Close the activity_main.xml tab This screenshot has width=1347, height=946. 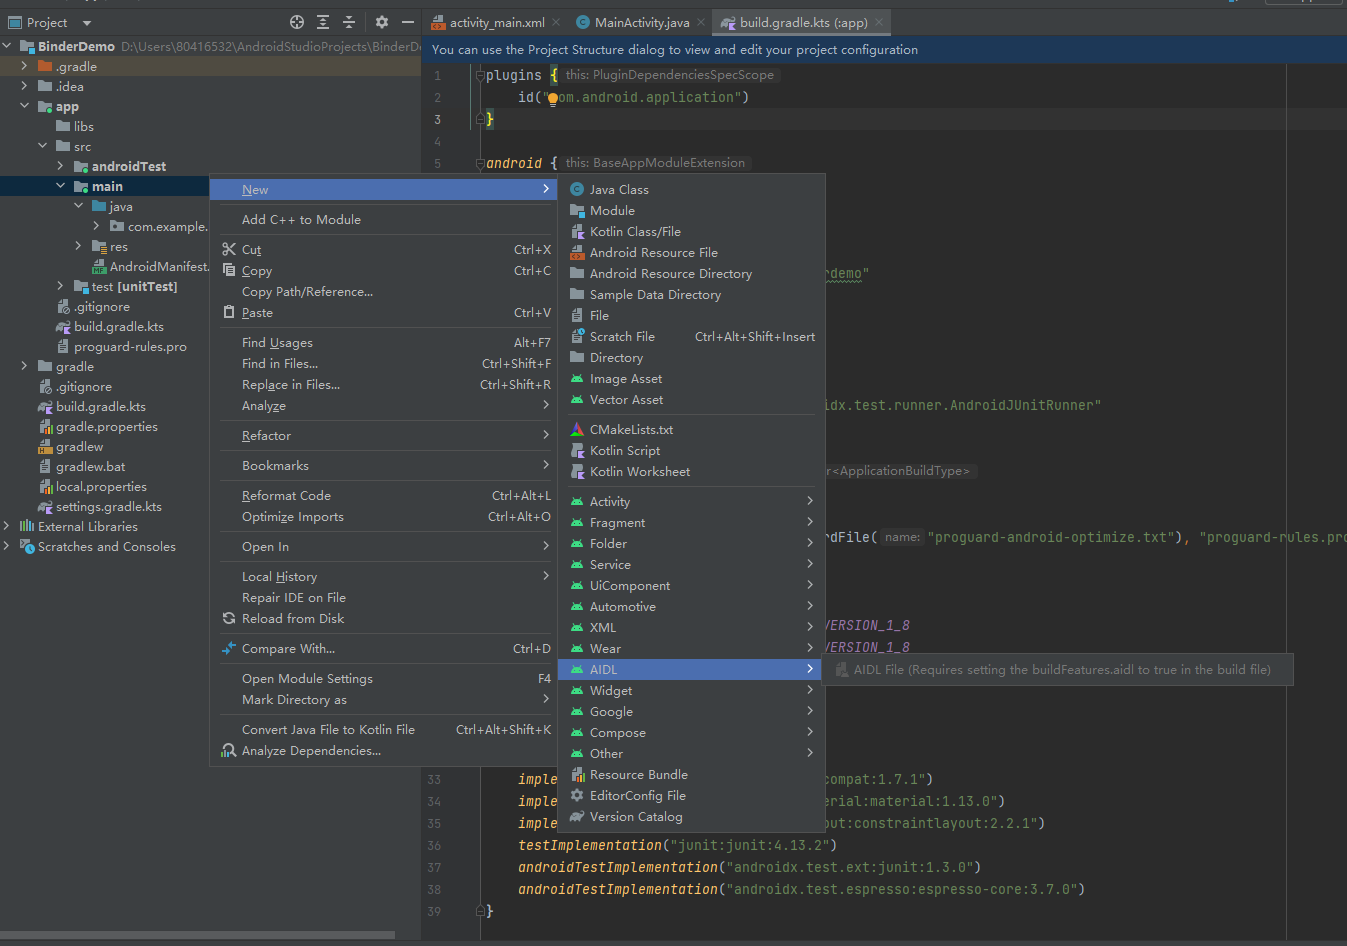pyautogui.click(x=558, y=22)
